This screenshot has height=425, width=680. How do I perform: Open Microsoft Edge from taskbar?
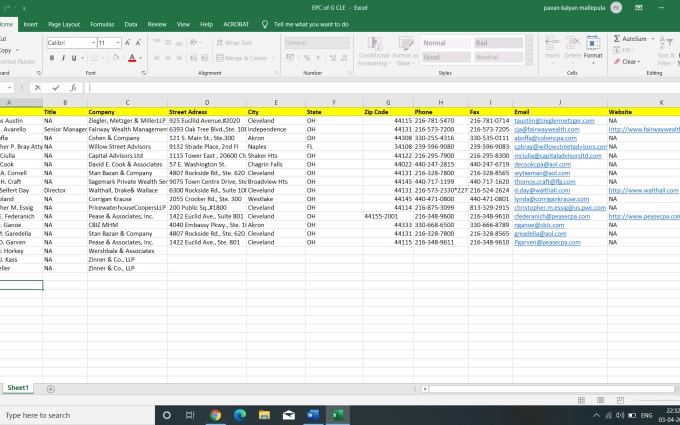click(x=240, y=415)
